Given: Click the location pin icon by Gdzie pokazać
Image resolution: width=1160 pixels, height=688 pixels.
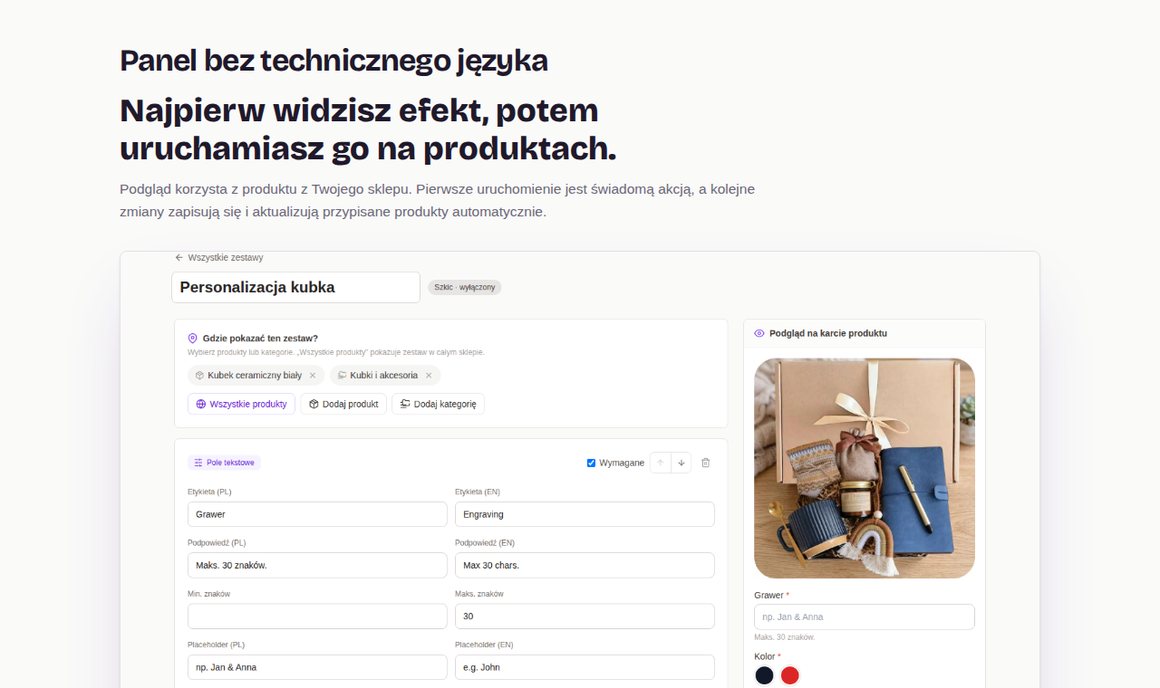Looking at the screenshot, I should (x=192, y=338).
